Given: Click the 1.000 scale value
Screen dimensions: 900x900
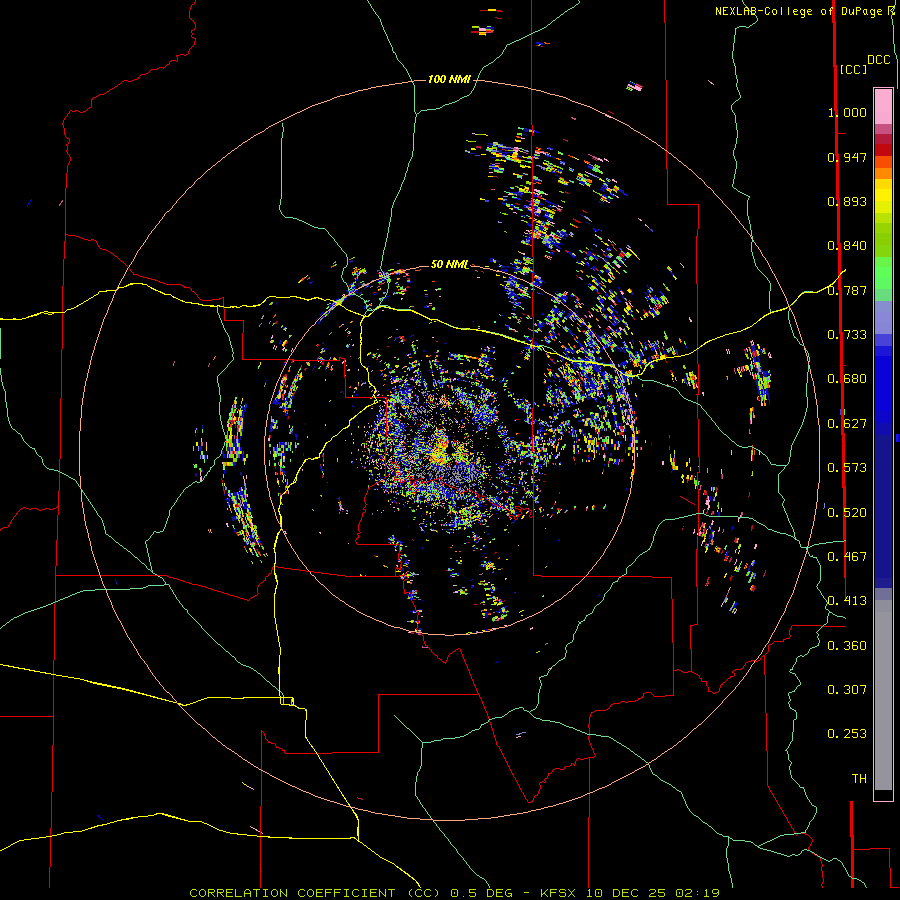Looking at the screenshot, I should 847,112.
